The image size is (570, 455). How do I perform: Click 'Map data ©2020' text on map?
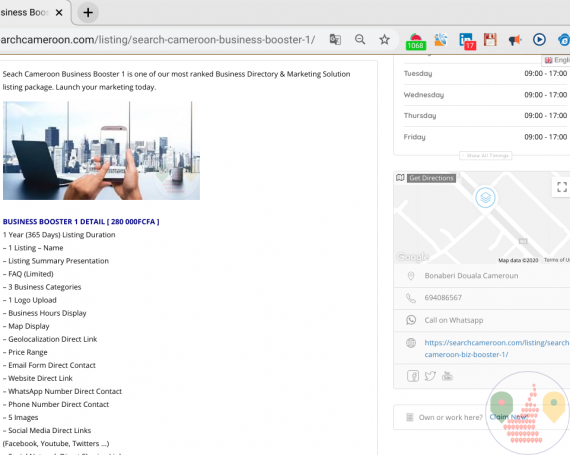coord(518,260)
